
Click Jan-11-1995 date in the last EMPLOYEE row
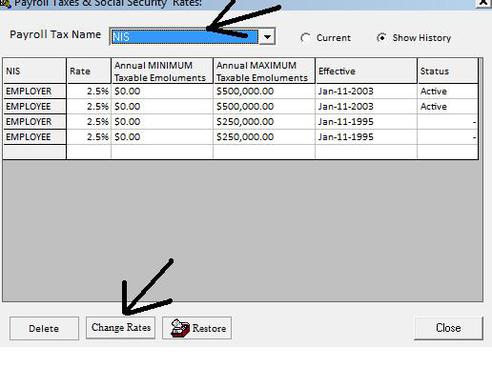point(366,137)
